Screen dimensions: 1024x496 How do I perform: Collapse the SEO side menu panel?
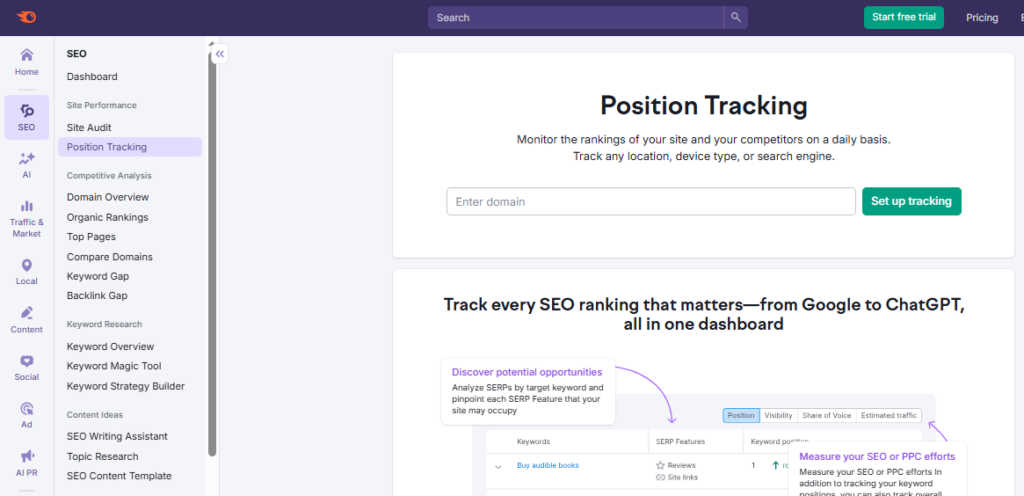(x=219, y=55)
